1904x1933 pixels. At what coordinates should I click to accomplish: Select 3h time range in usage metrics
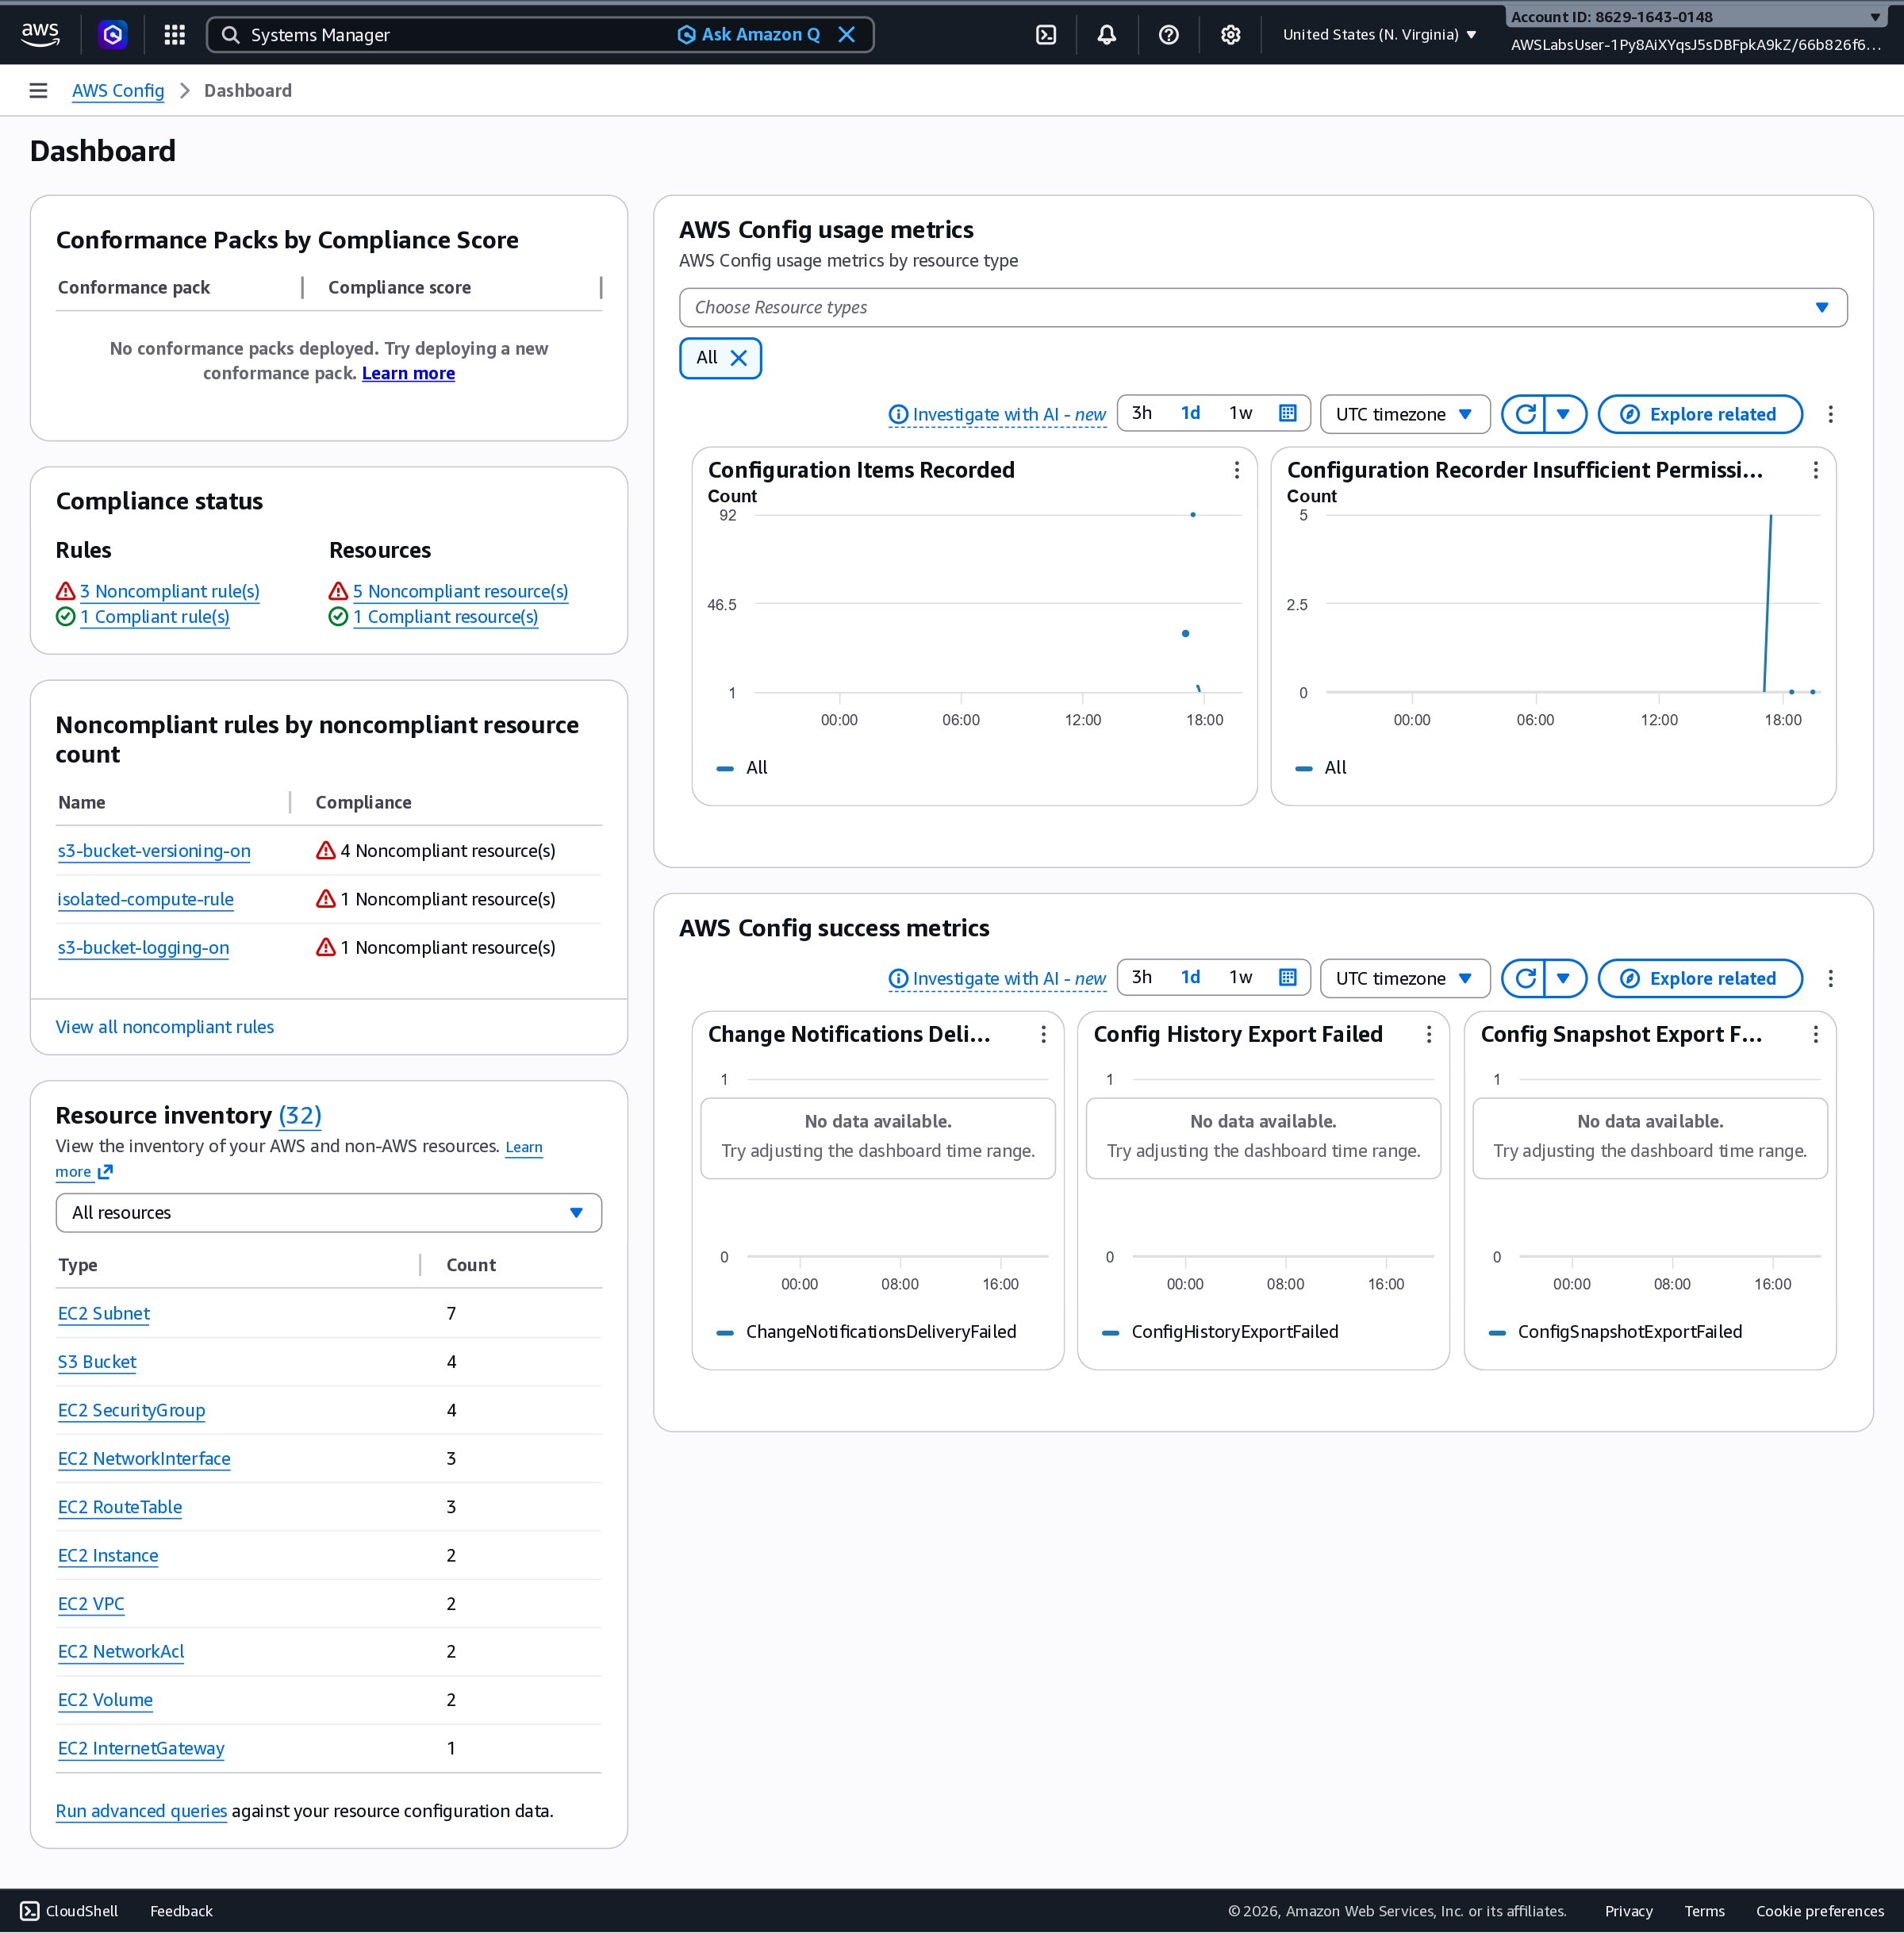tap(1142, 413)
